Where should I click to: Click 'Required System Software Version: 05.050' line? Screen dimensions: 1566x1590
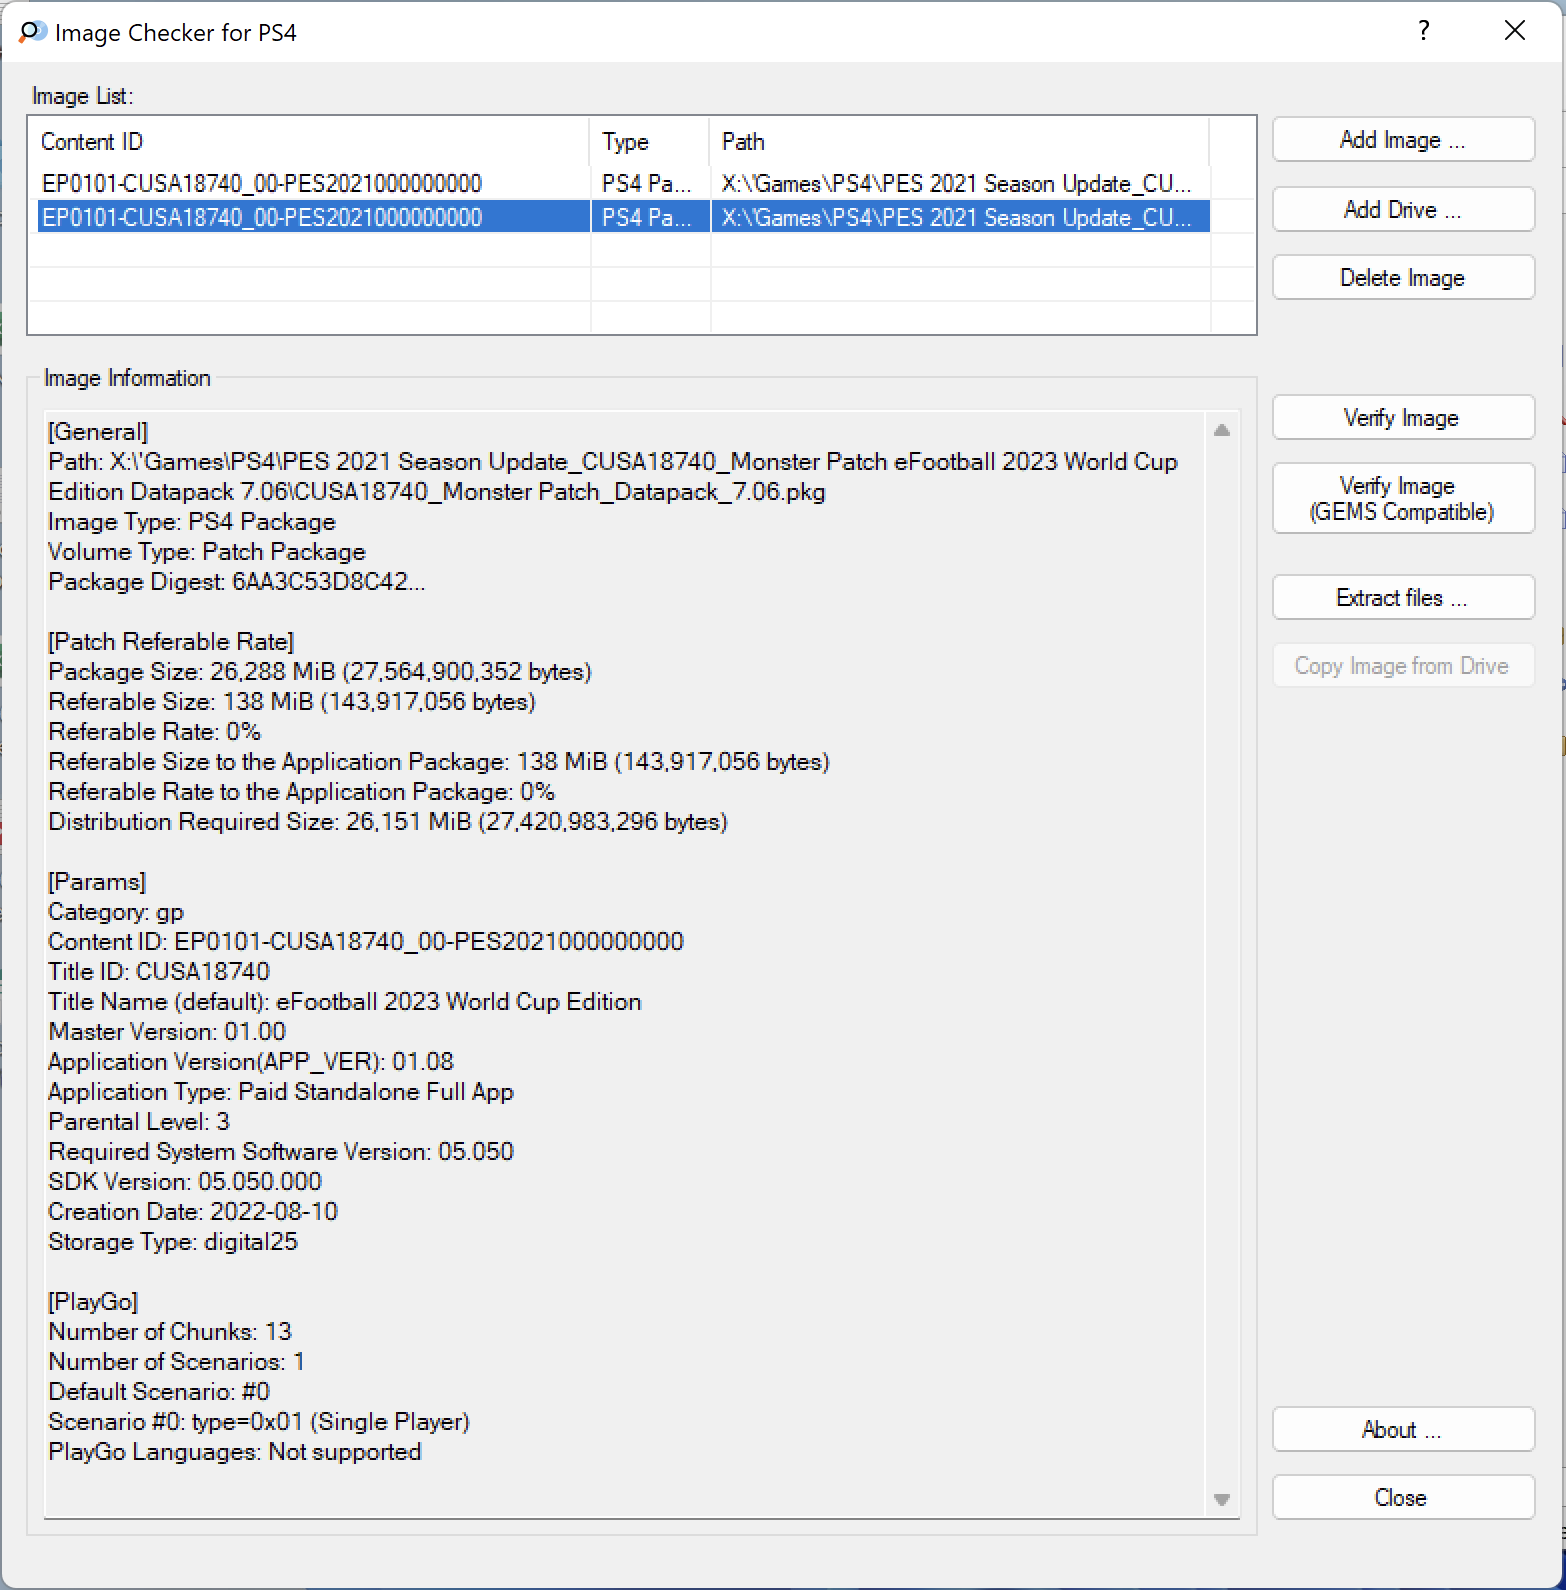[x=280, y=1152]
